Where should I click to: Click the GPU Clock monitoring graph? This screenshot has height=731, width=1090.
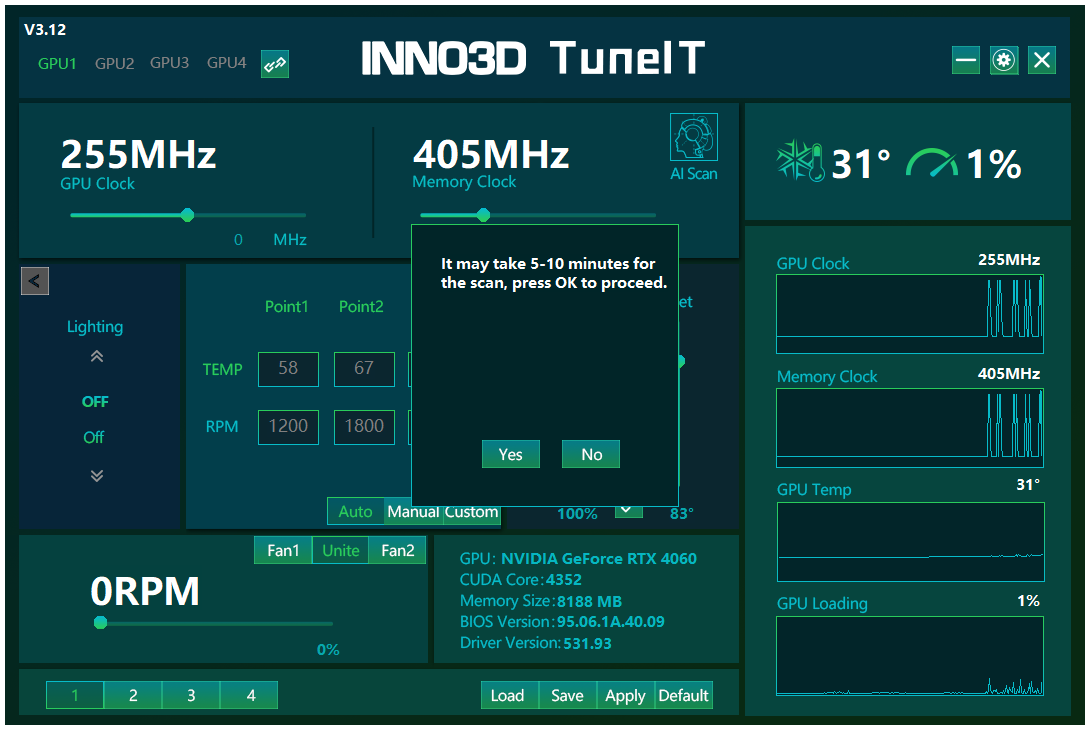pos(910,314)
